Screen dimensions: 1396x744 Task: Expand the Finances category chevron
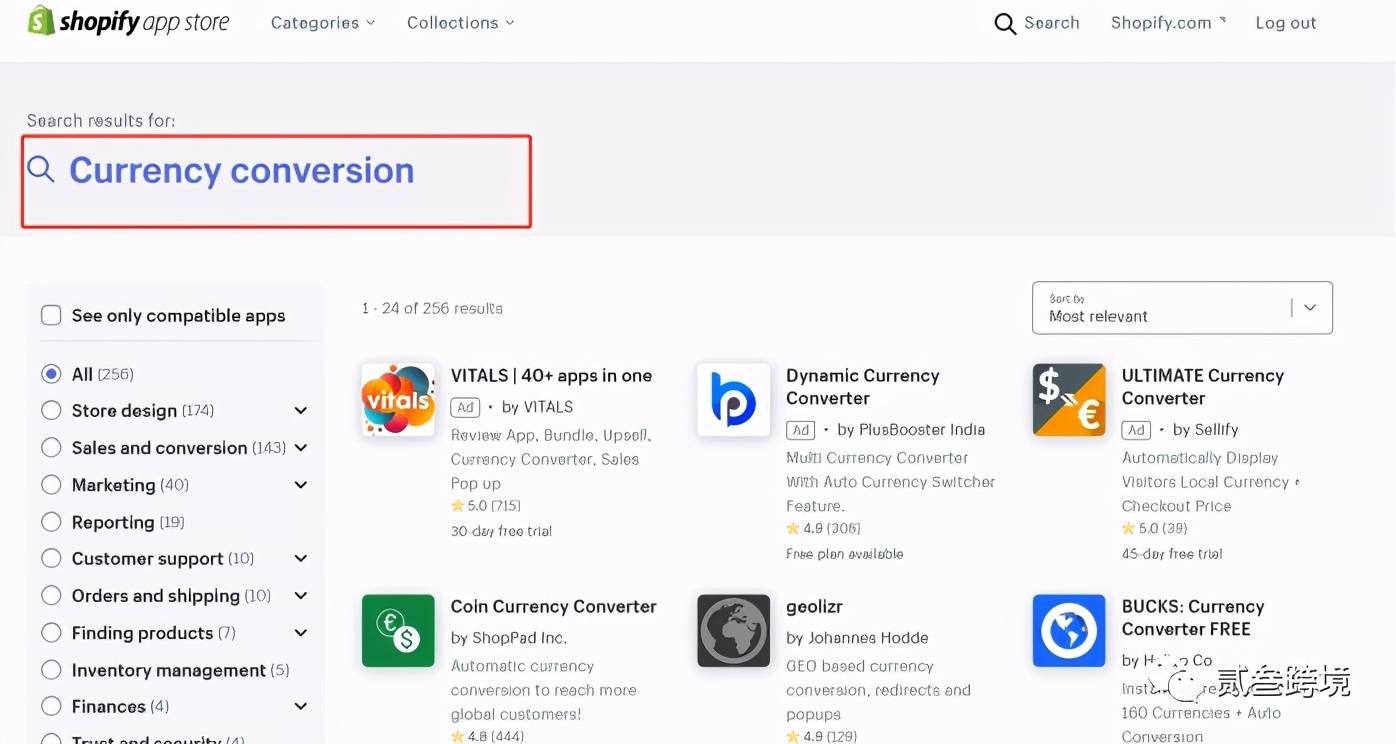coord(301,707)
